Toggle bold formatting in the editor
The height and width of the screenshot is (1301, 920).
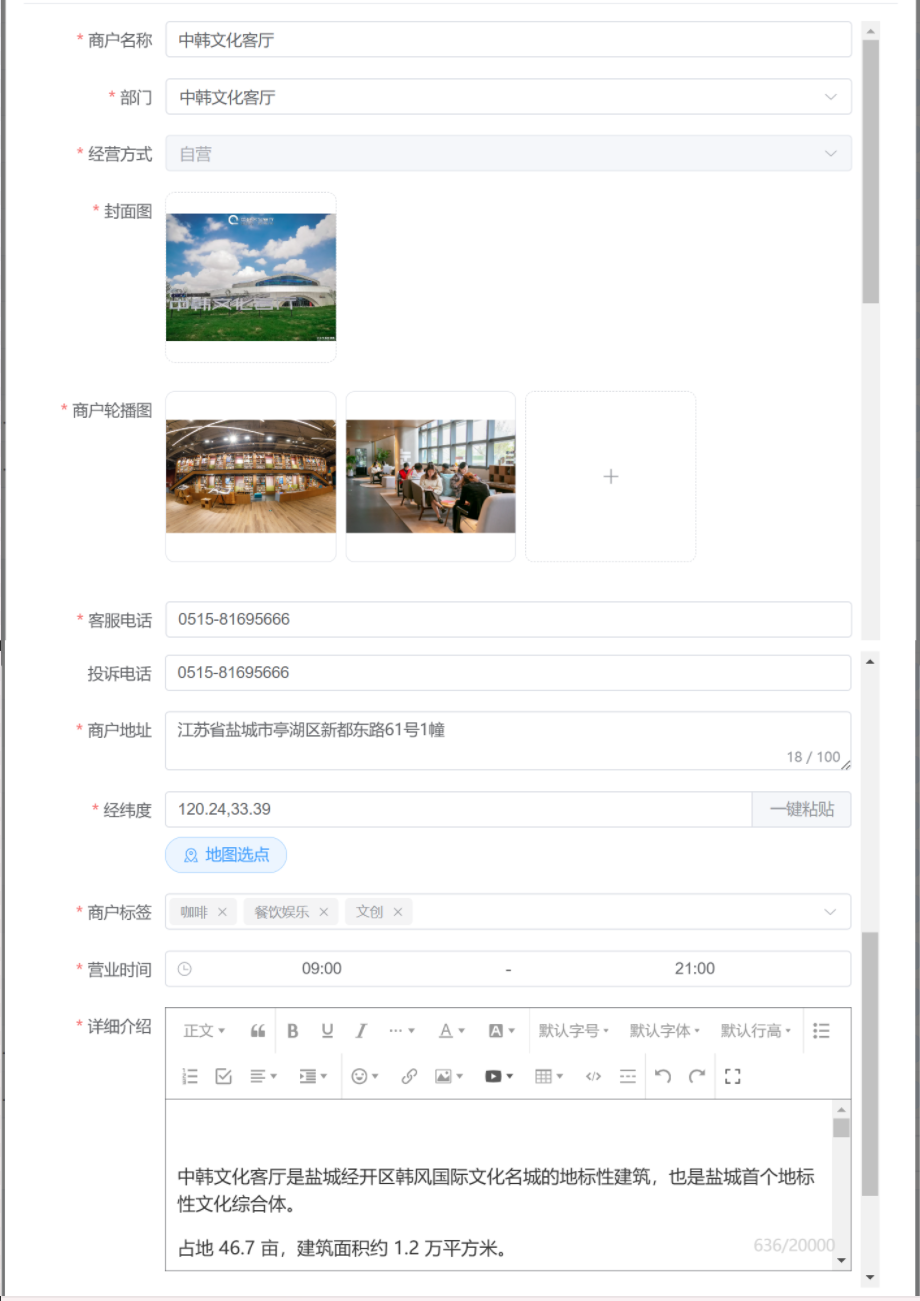tap(293, 1031)
